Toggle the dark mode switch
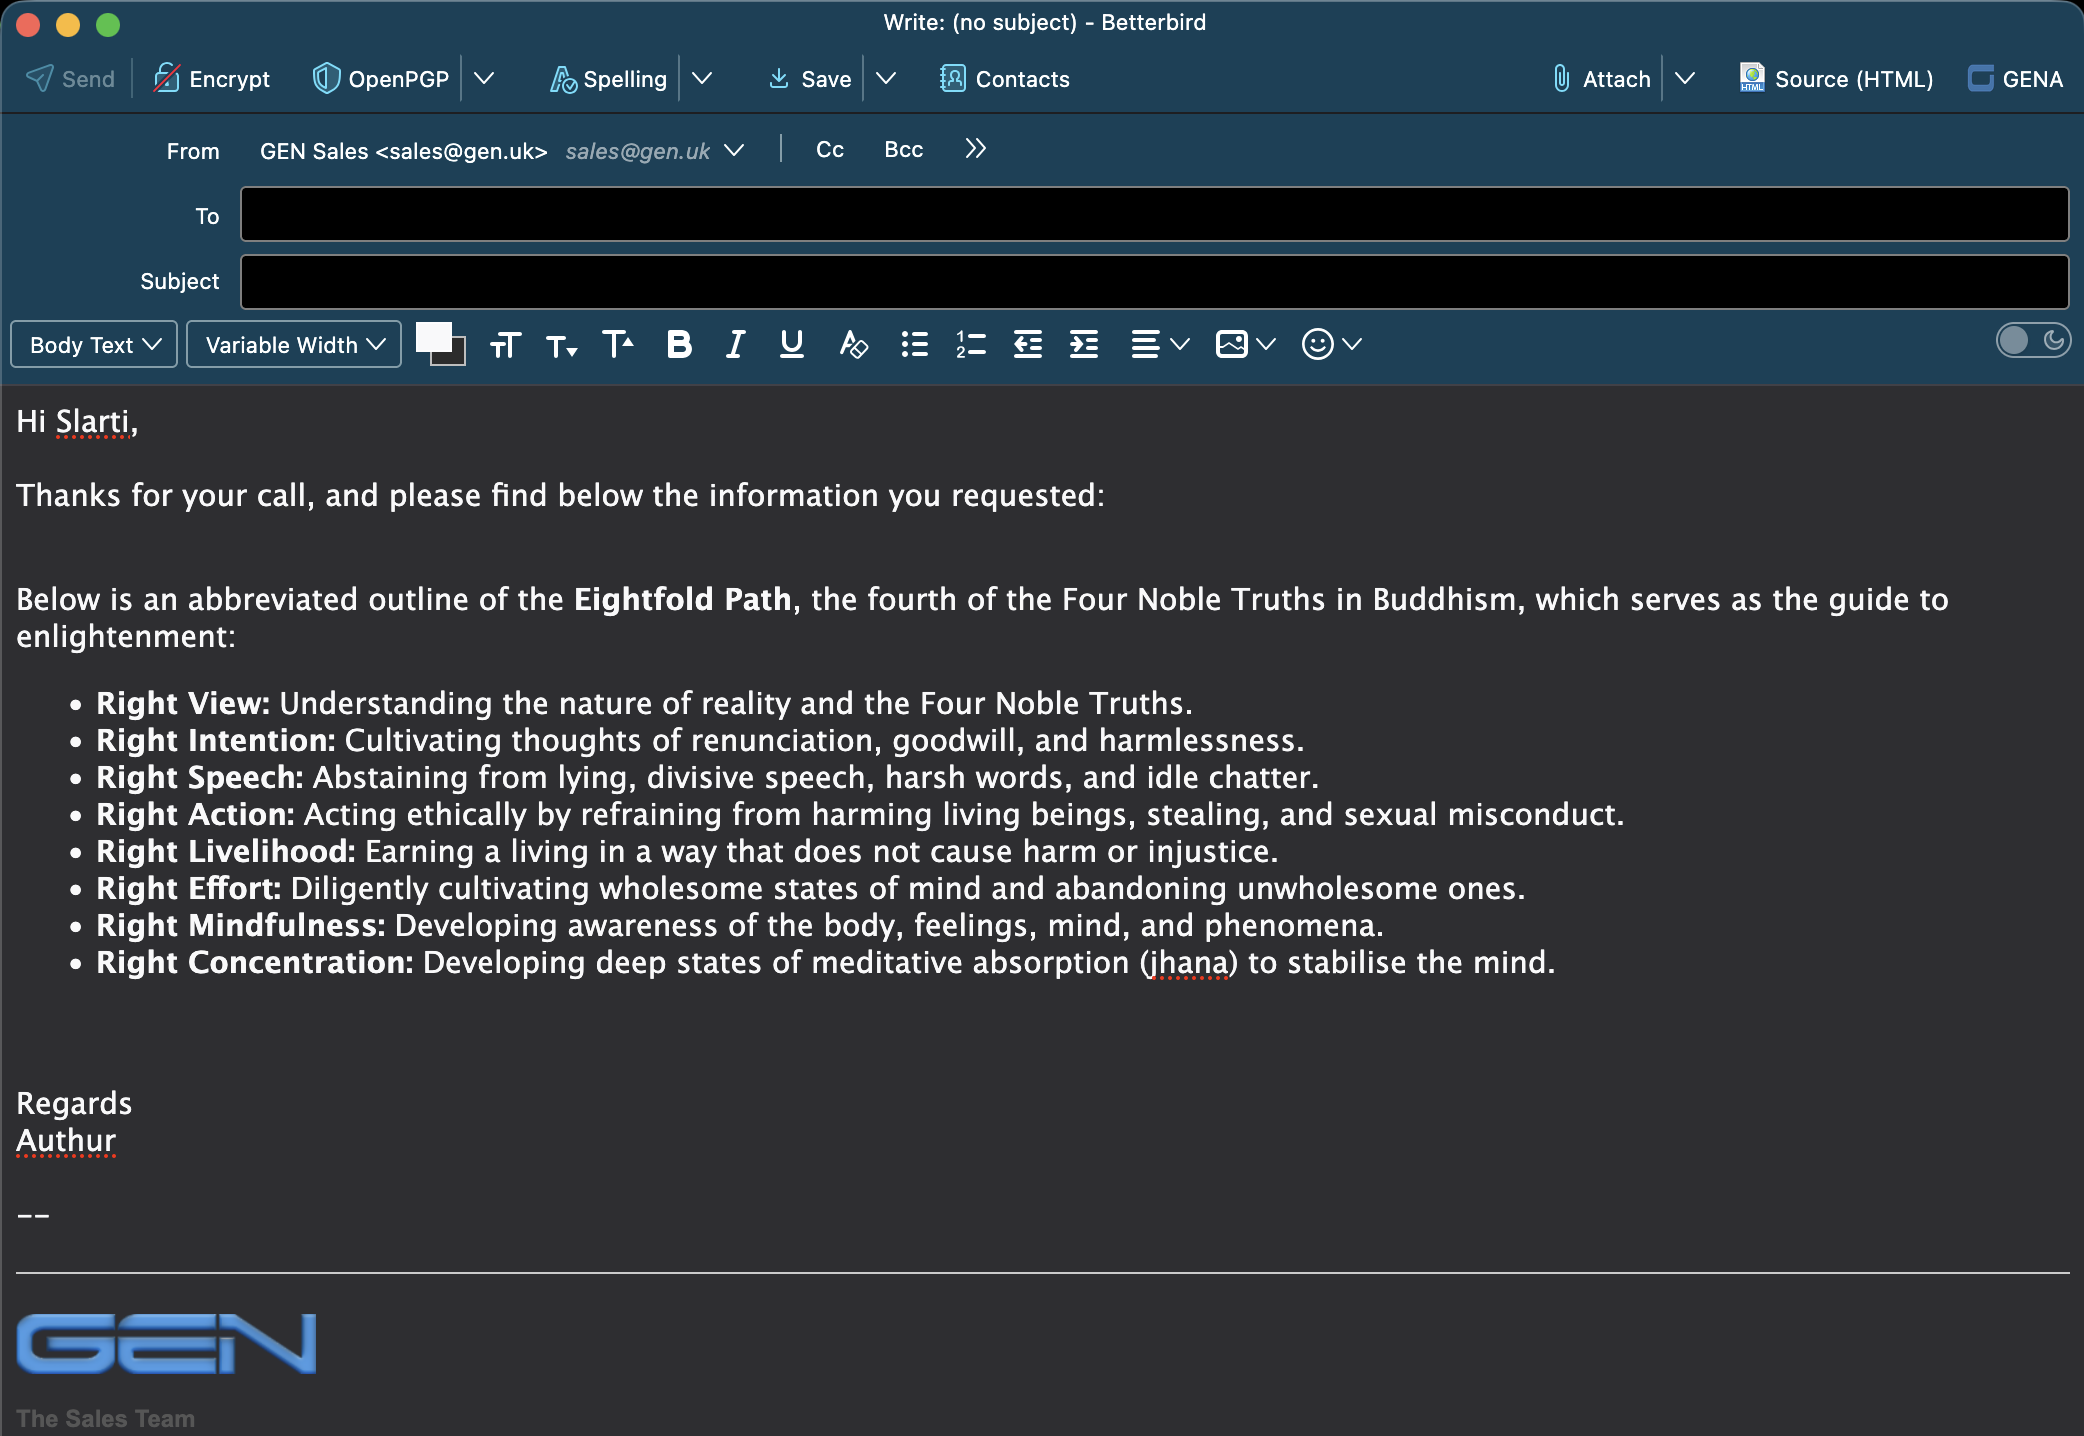 (2033, 341)
